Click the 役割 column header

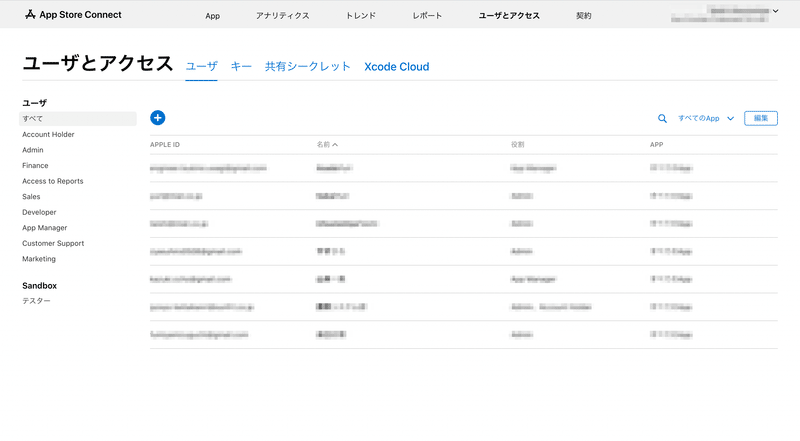tap(517, 144)
